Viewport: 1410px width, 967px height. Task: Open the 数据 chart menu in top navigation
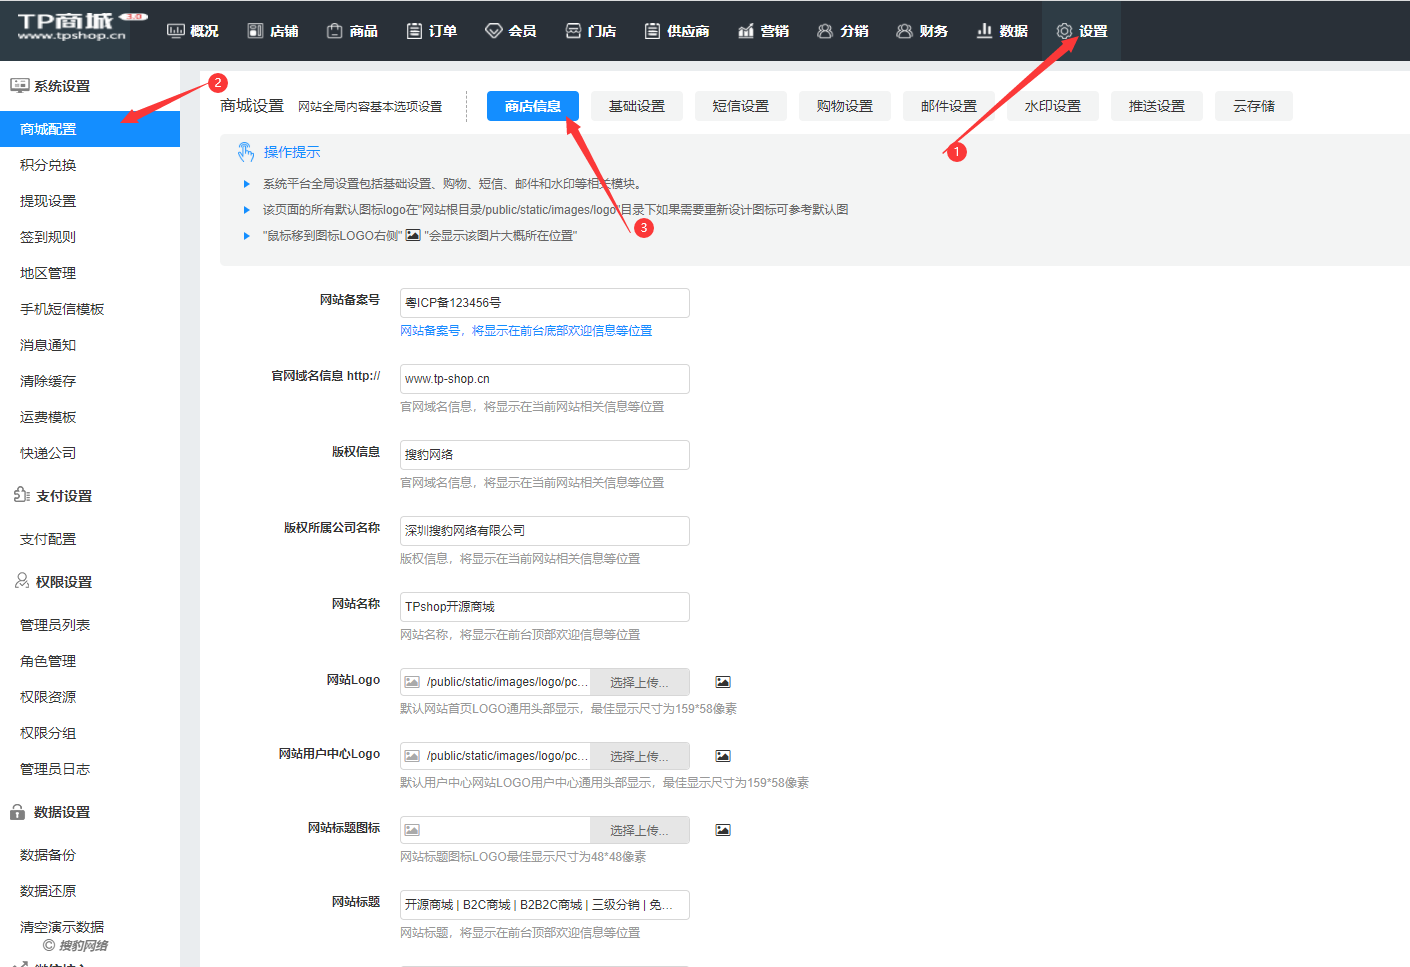pyautogui.click(x=1002, y=31)
